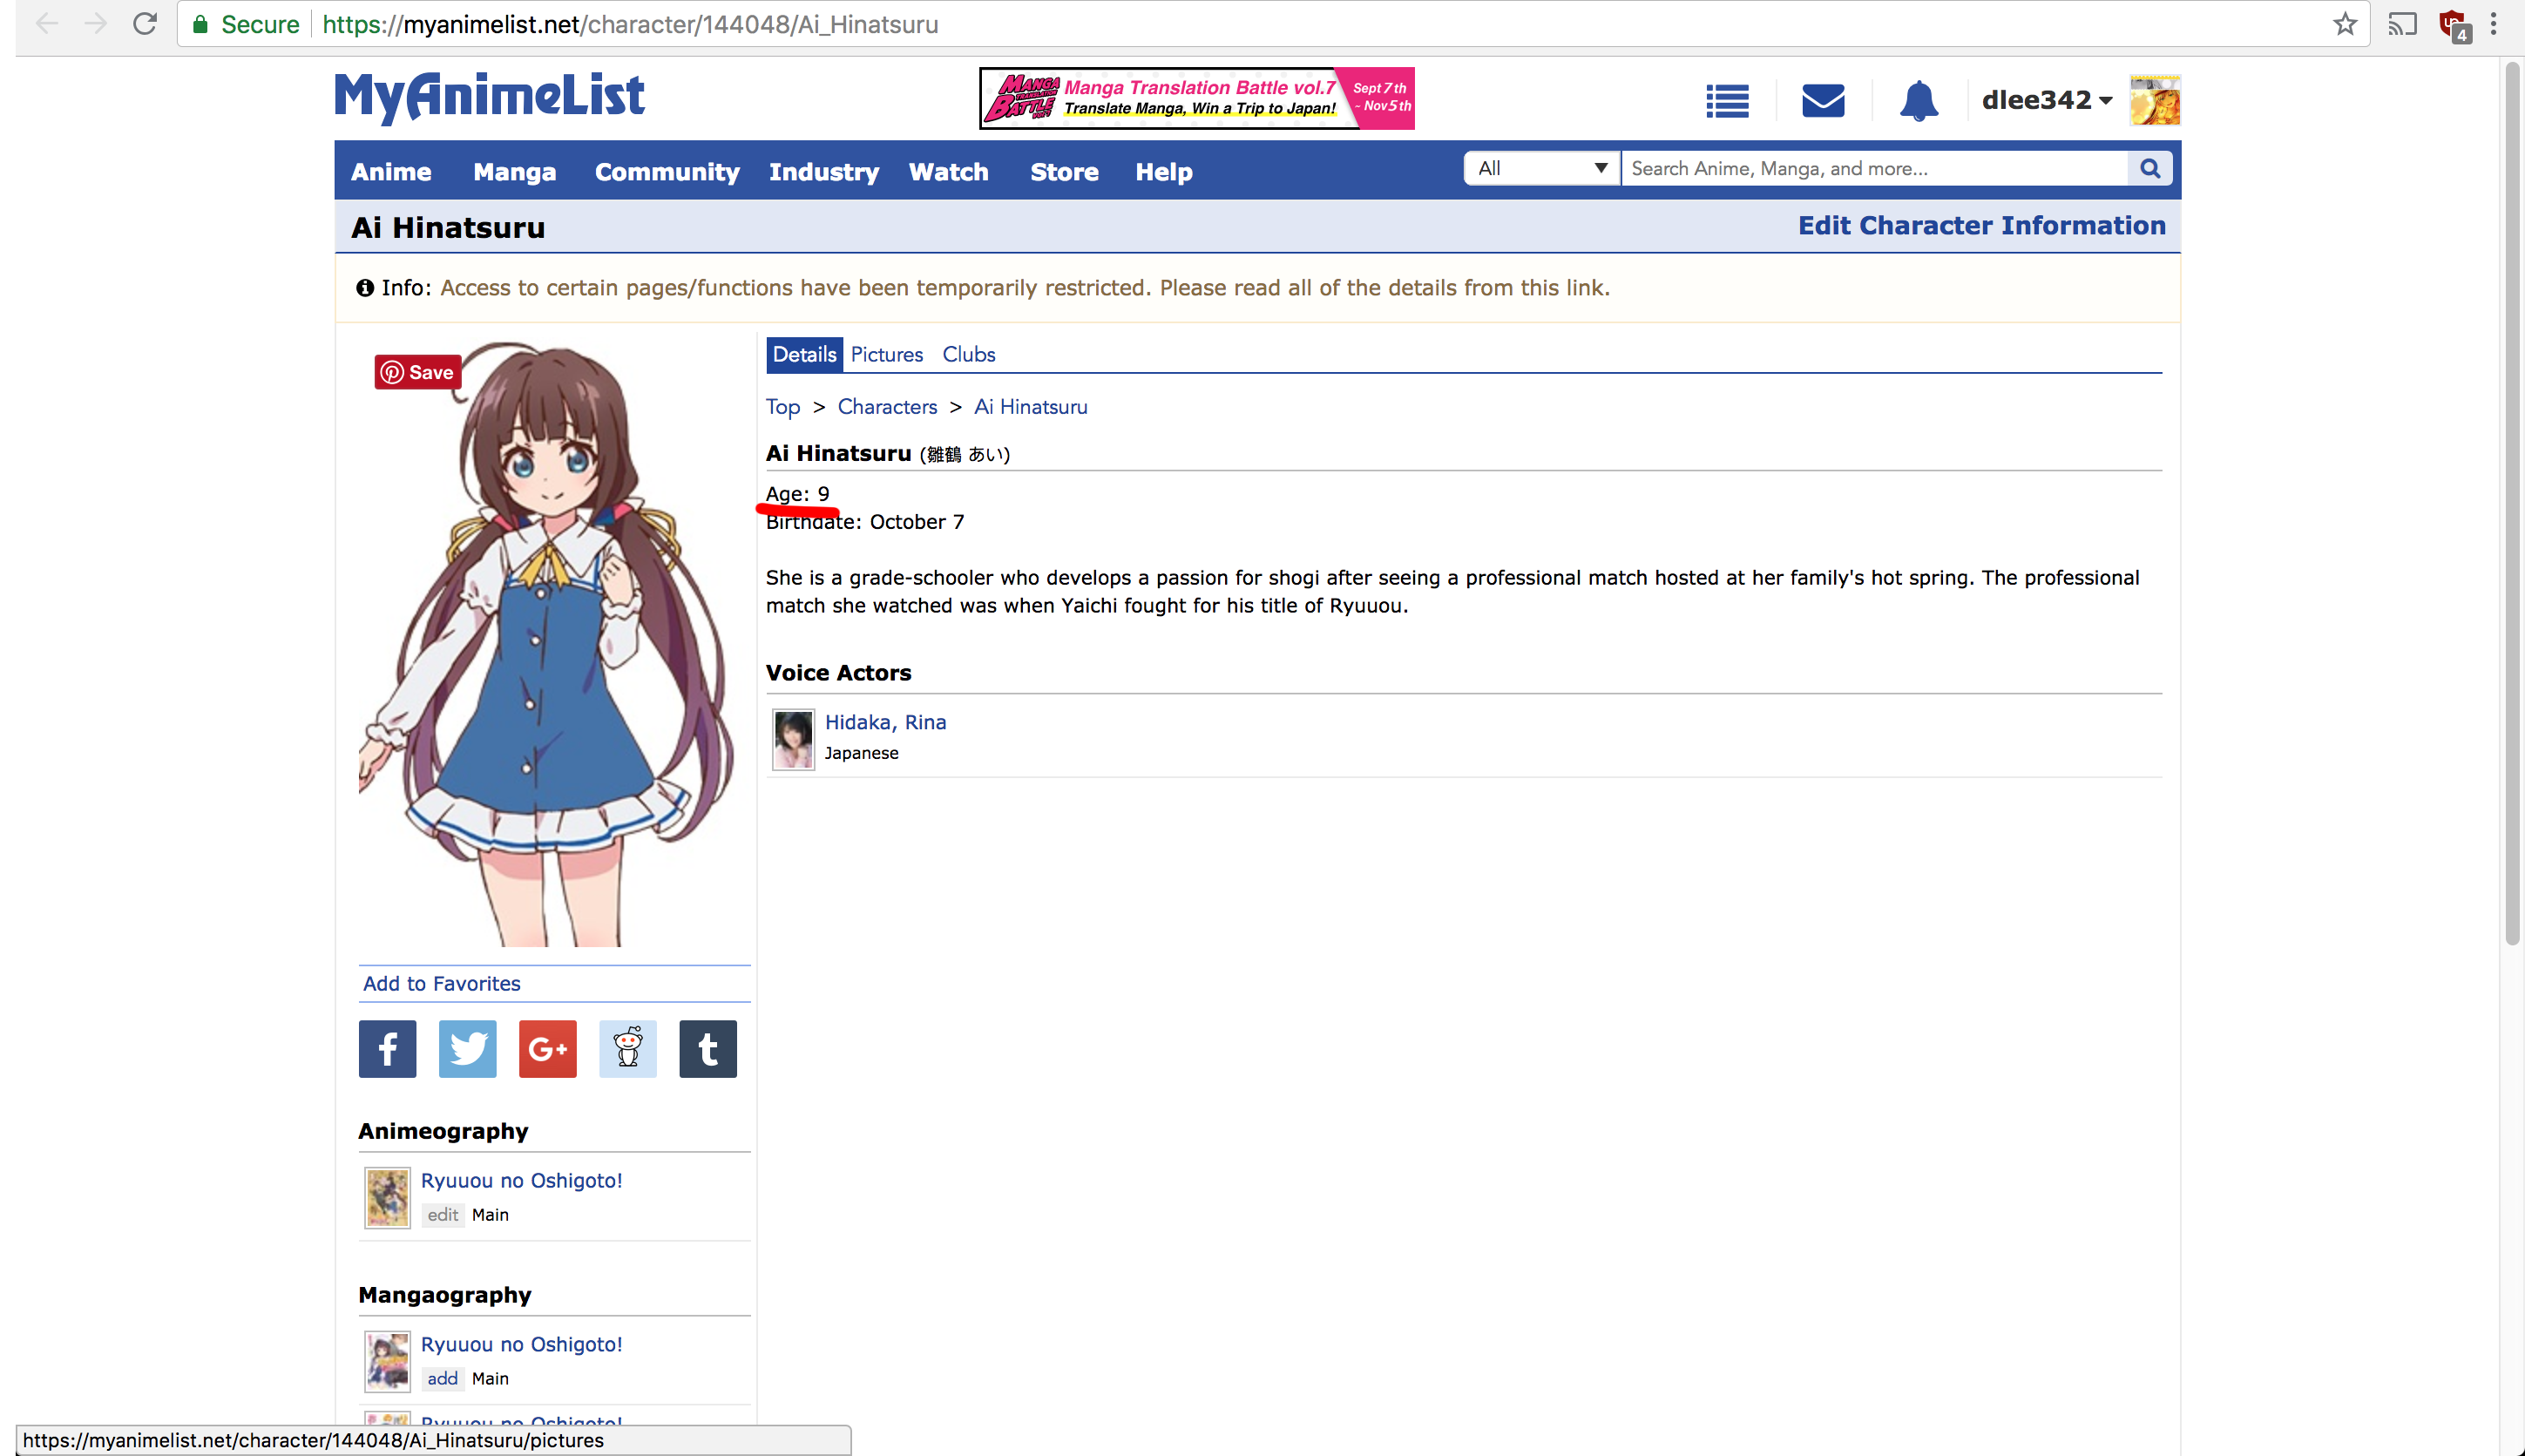Viewport: 2525px width, 1456px height.
Task: Expand the dlee342 user menu
Action: (2046, 101)
